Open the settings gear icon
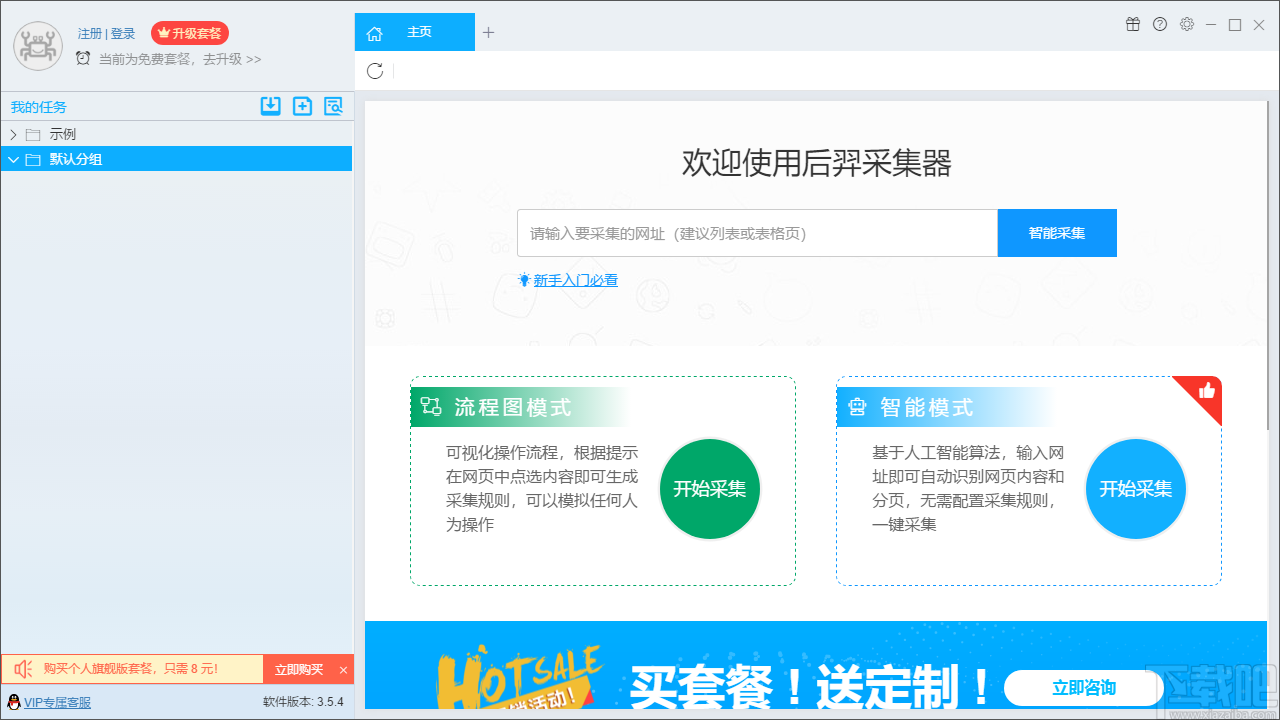This screenshot has width=1280, height=720. pos(1187,24)
